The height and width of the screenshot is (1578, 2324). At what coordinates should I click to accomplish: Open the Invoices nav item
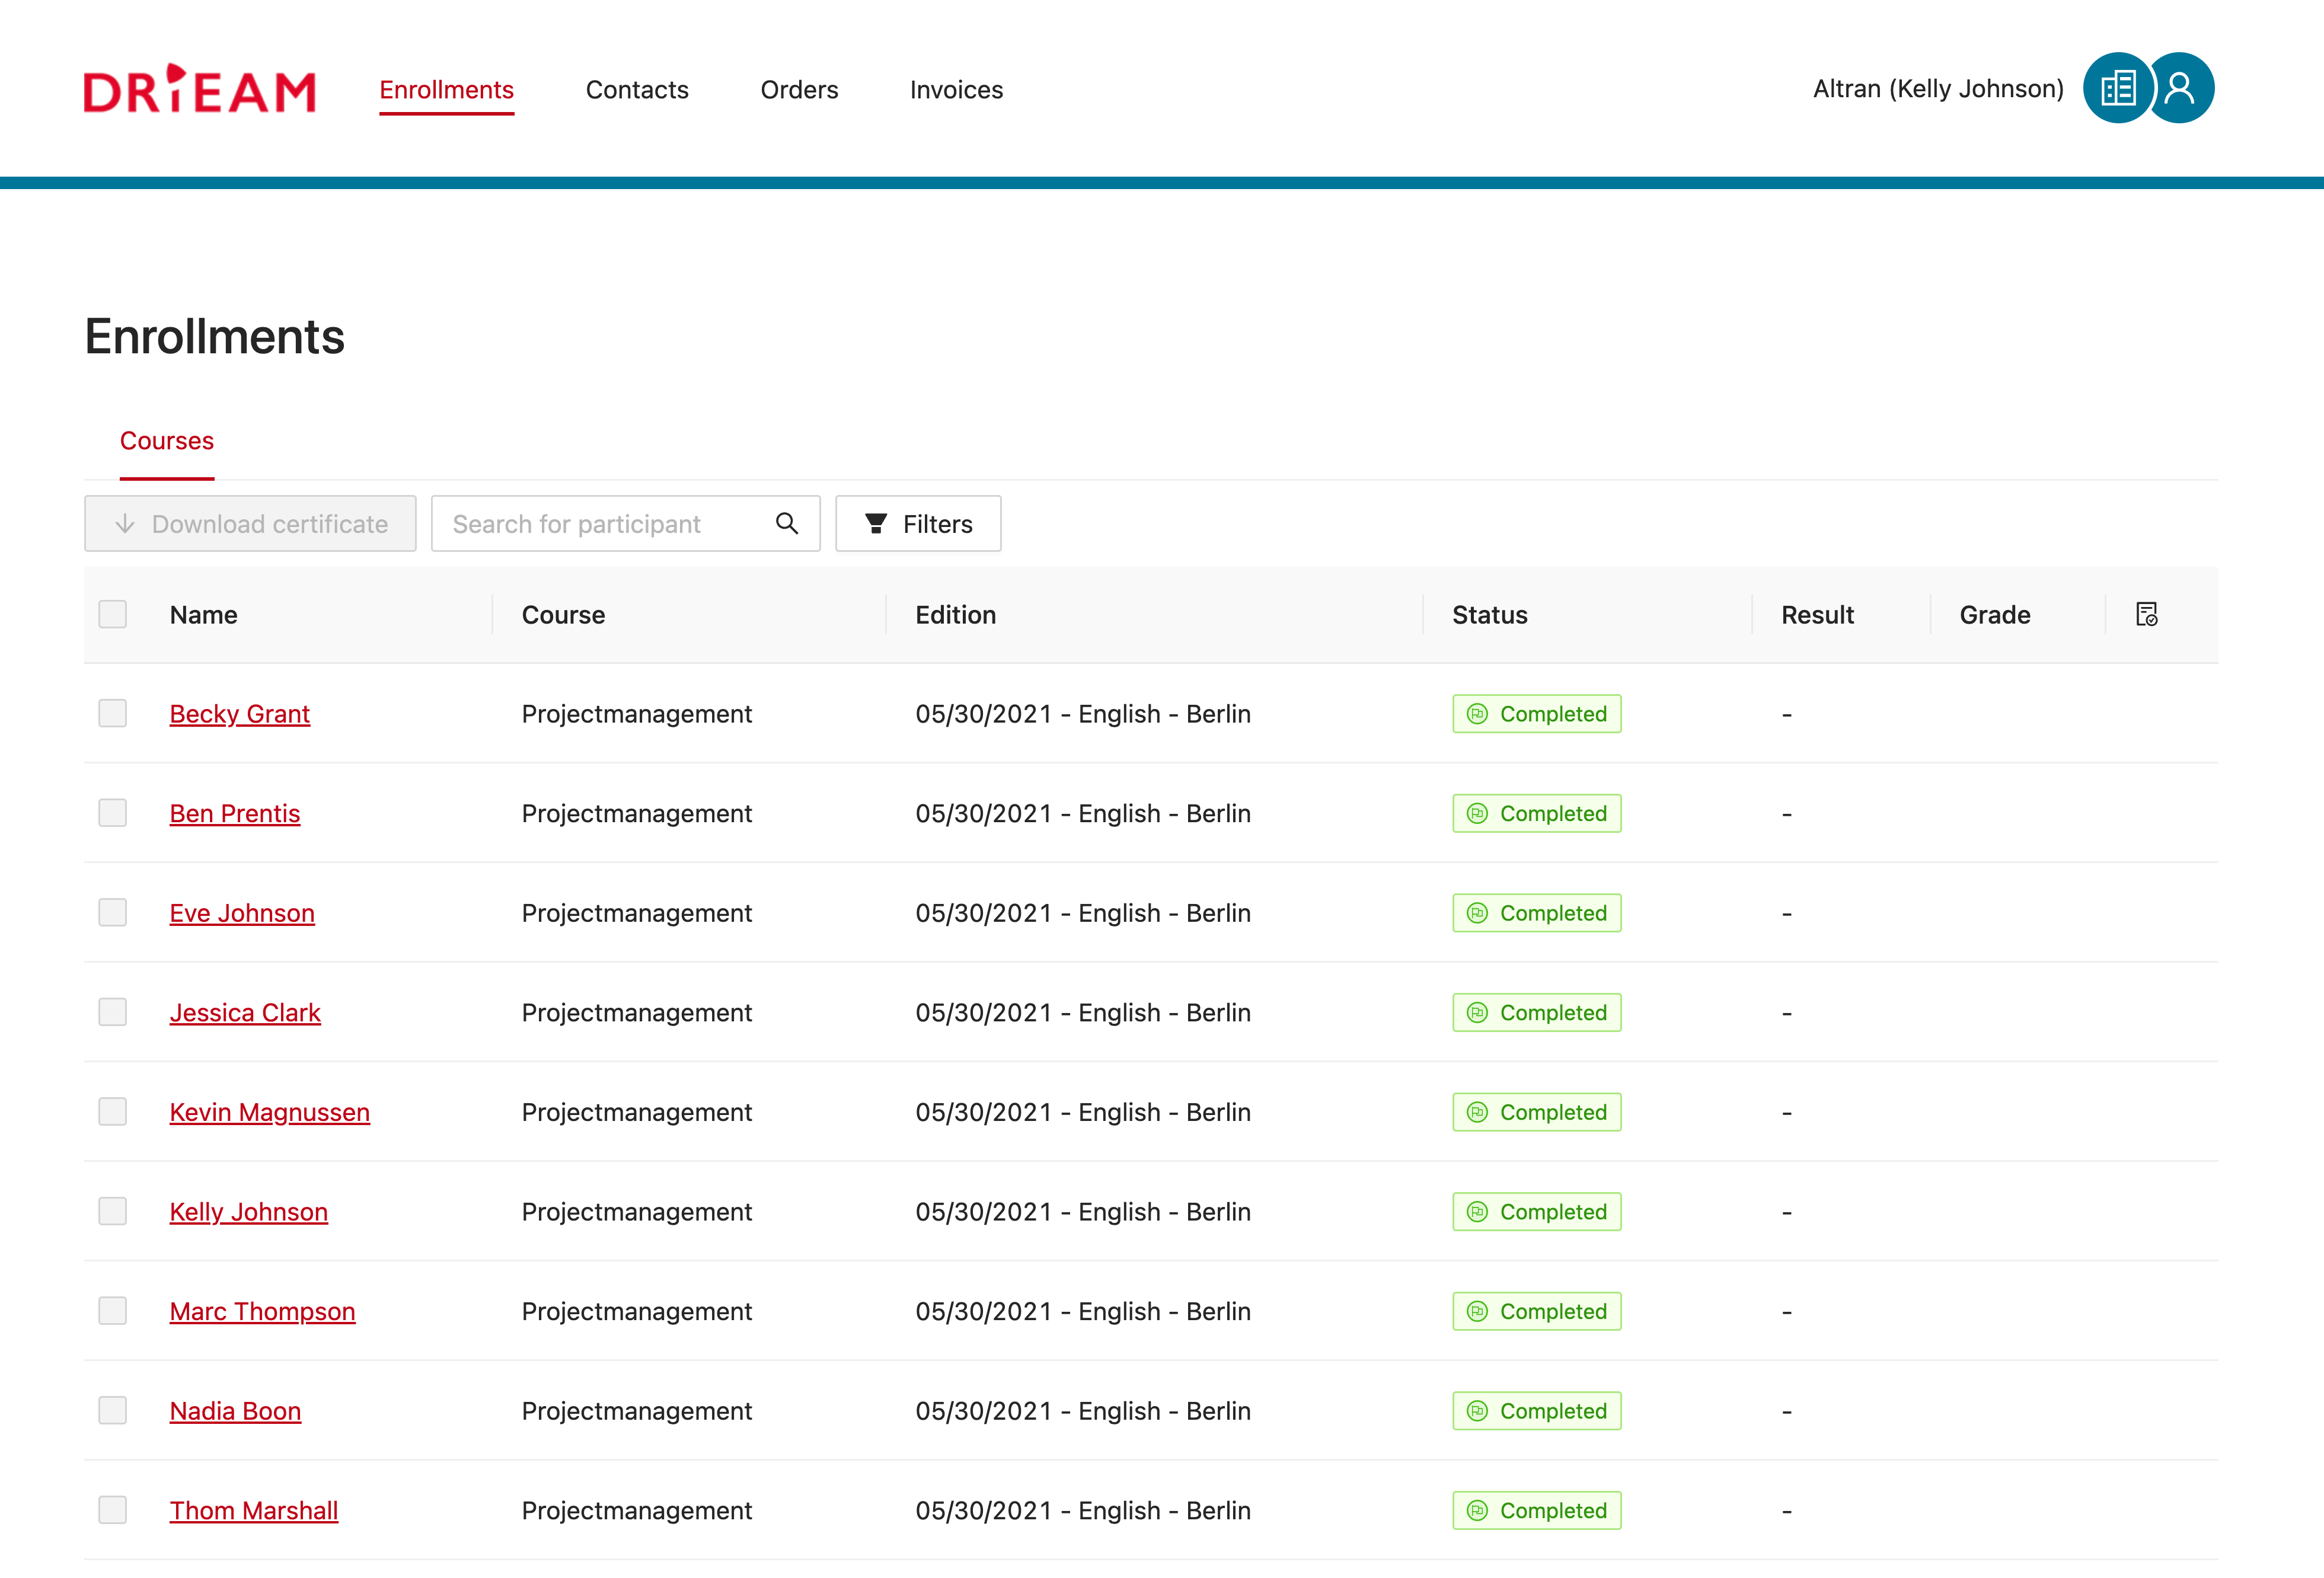(956, 90)
